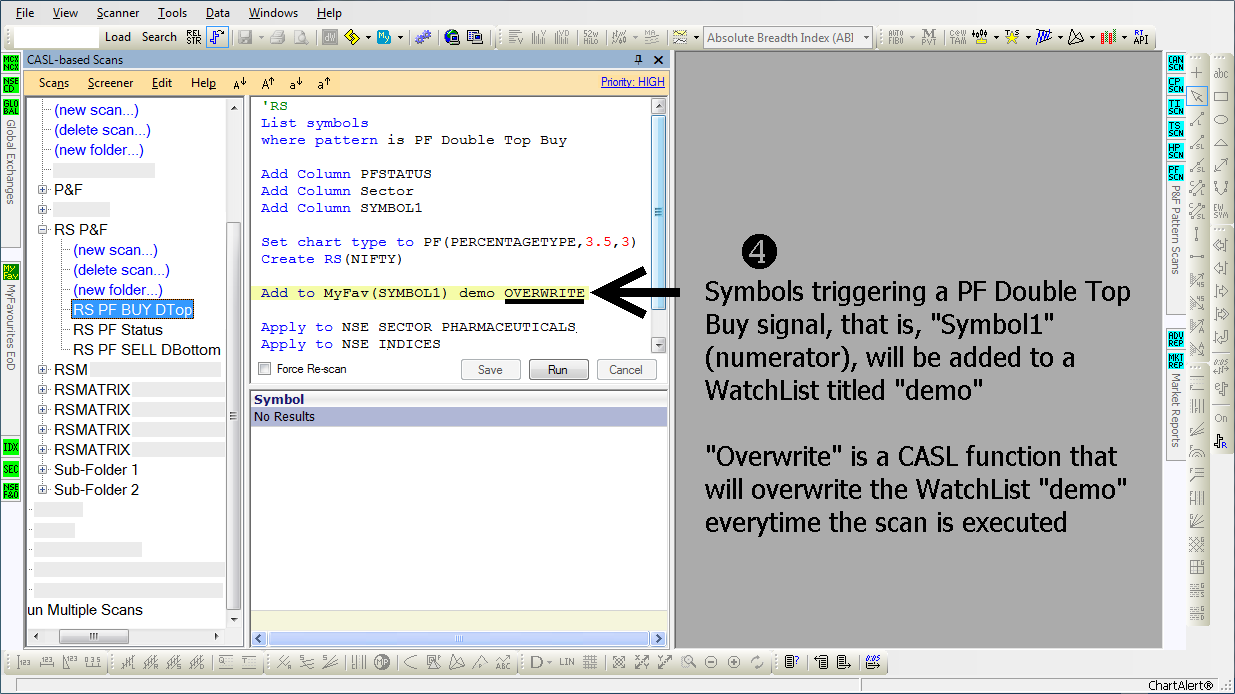Open the File menu
Image resolution: width=1235 pixels, height=694 pixels.
coord(25,13)
